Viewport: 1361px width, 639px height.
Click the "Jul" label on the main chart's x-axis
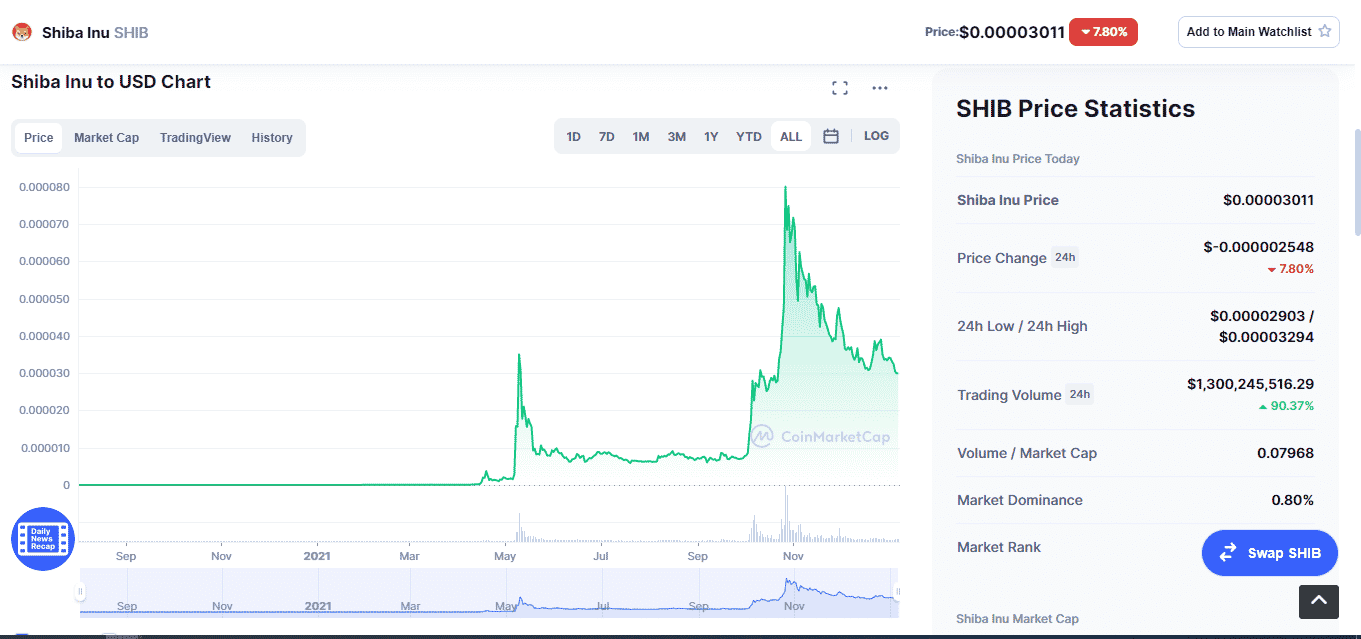pos(601,556)
